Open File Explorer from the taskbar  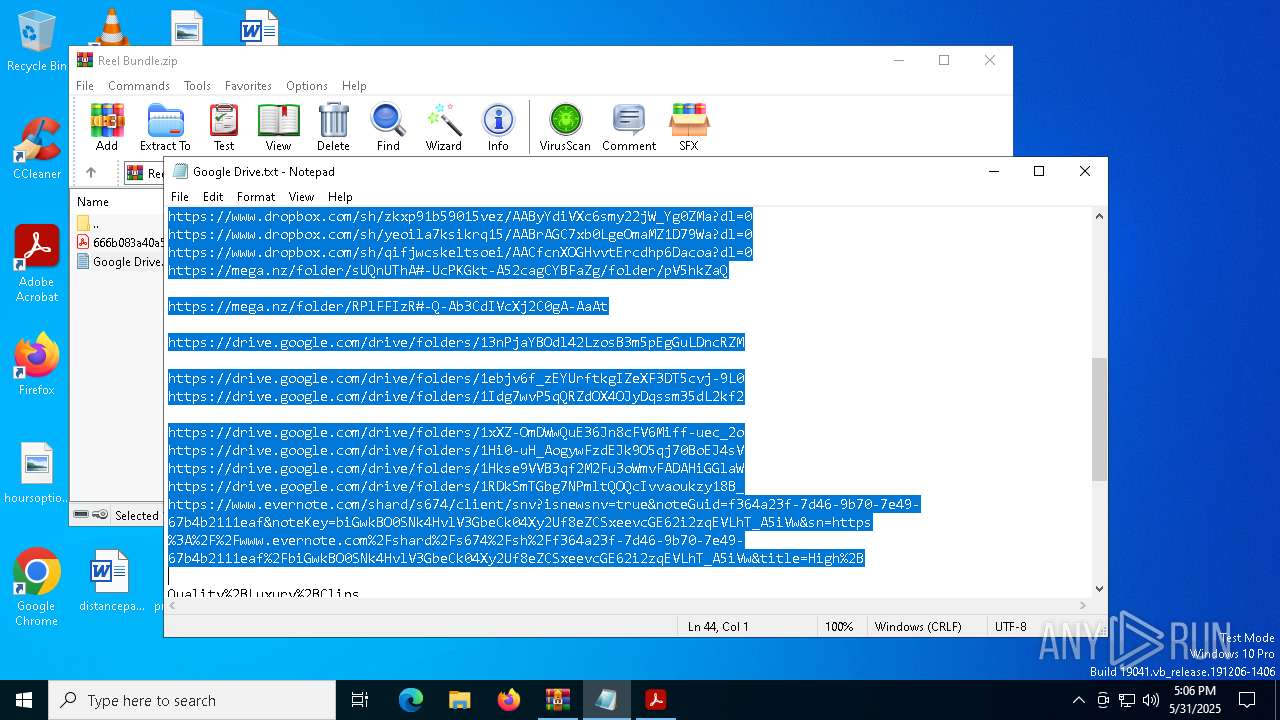click(x=460, y=700)
